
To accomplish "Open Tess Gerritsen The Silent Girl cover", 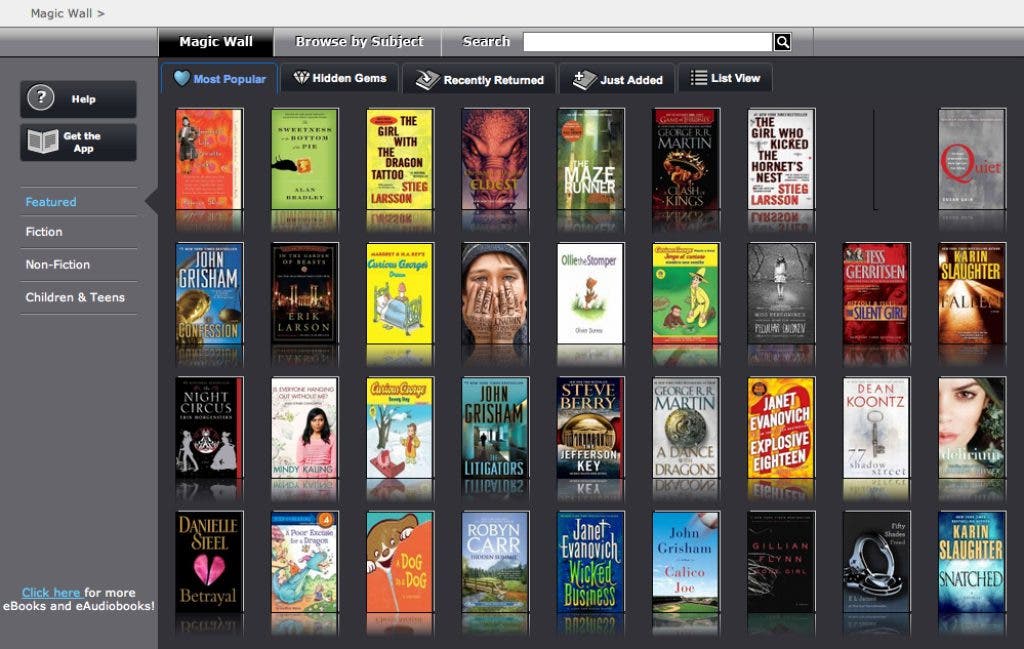I will coord(876,294).
